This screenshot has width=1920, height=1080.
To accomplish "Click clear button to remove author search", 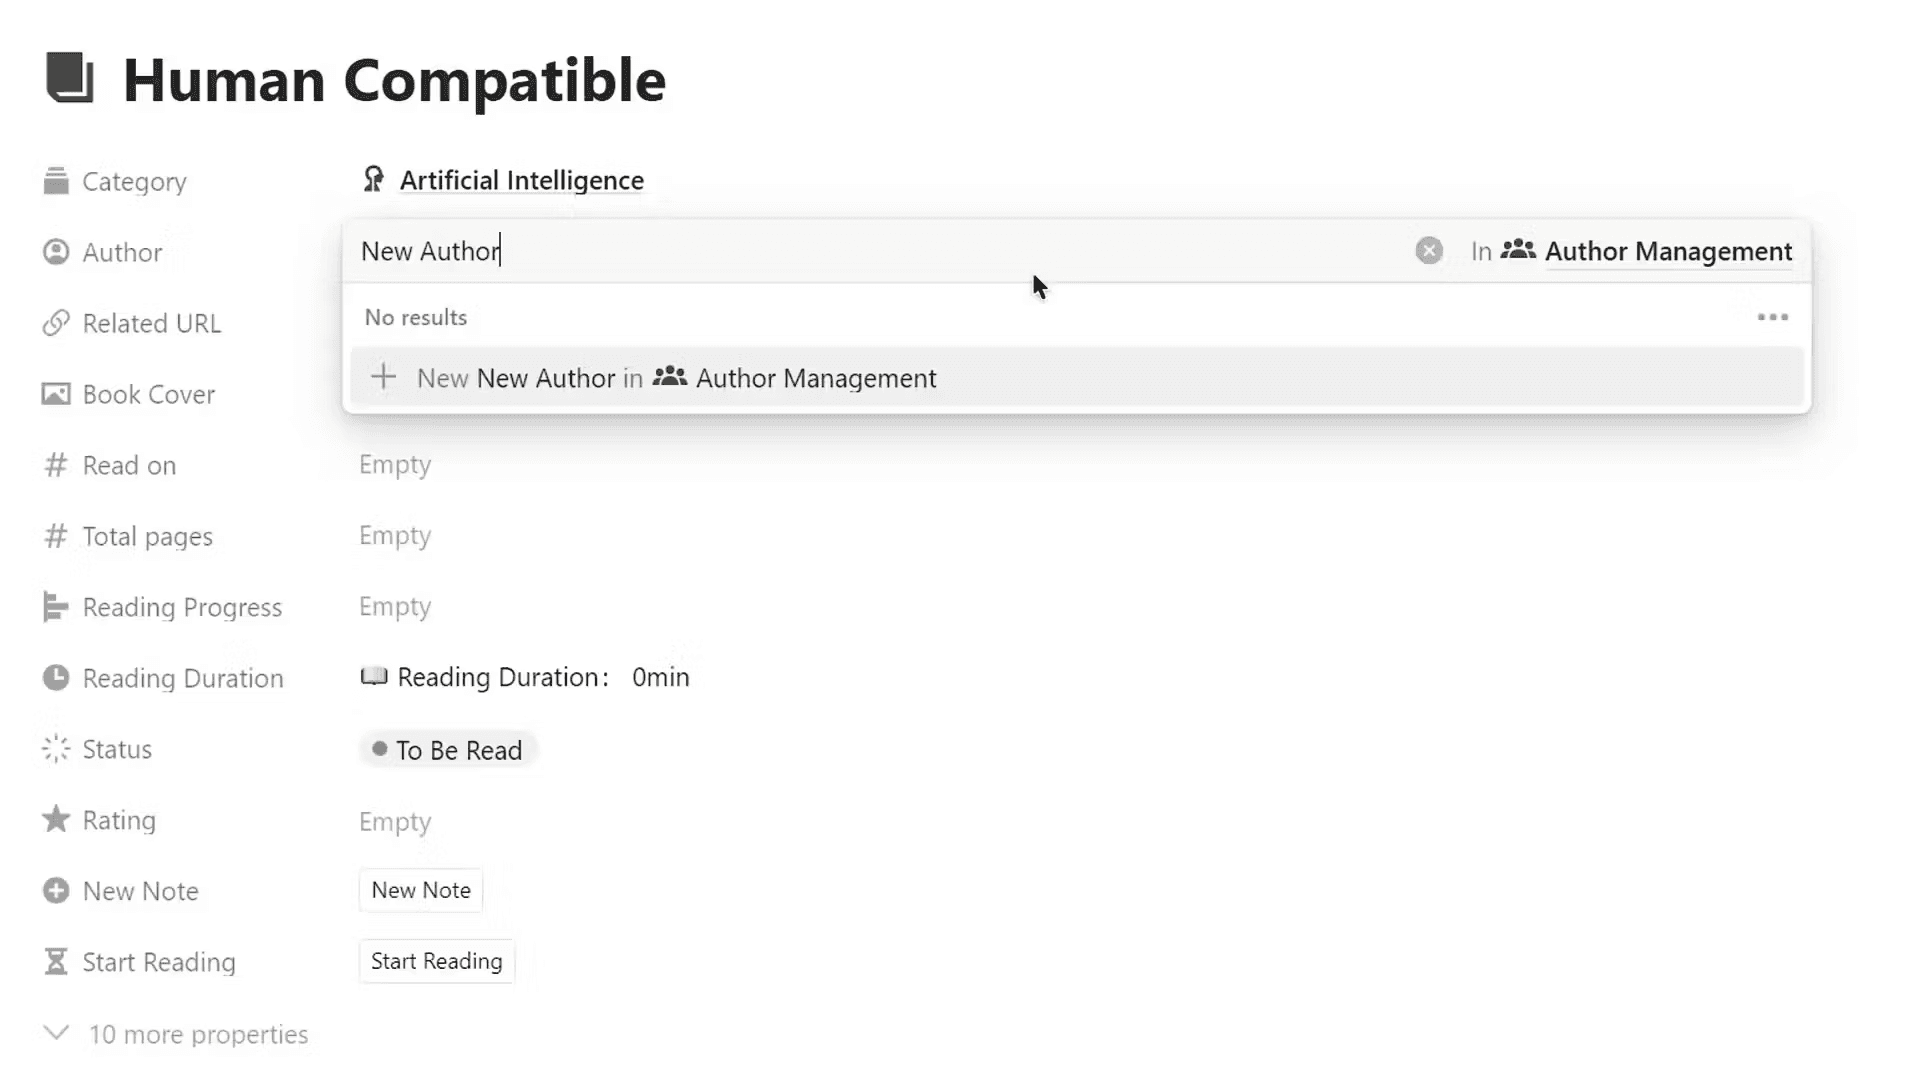I will 1428,251.
